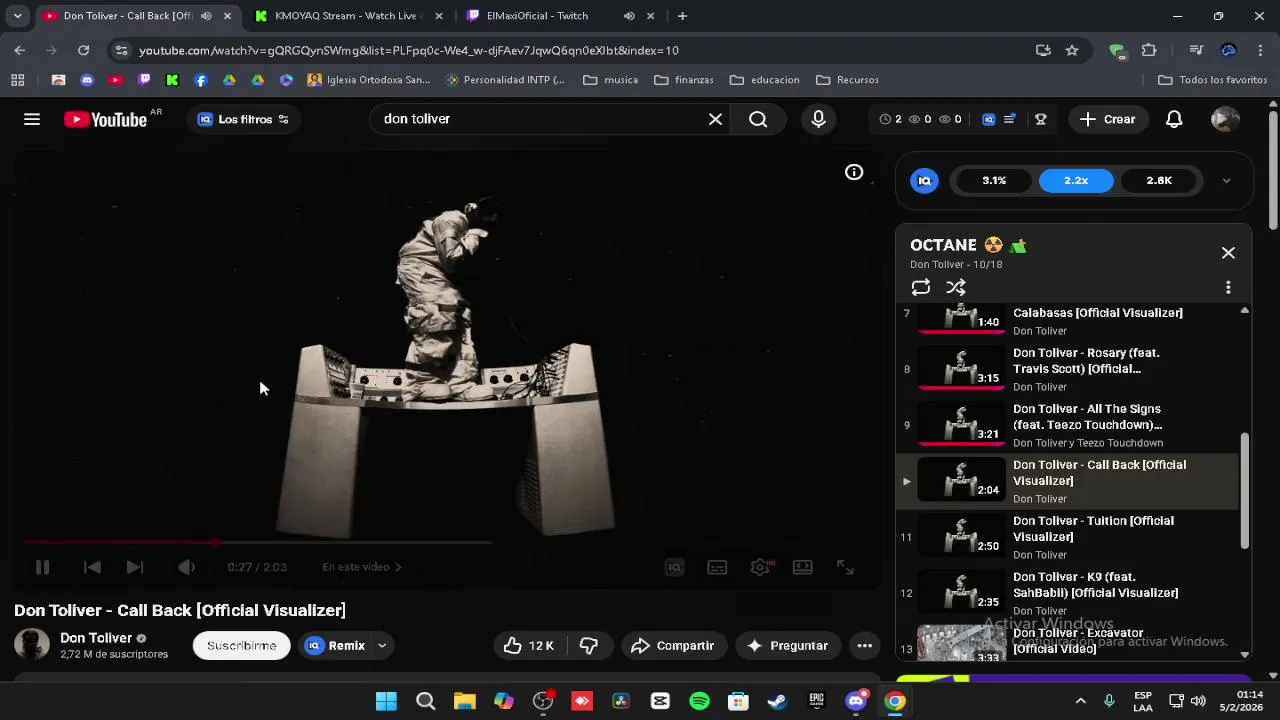The height and width of the screenshot is (720, 1280).
Task: Open the Todos los favoritos folder
Action: pos(1212,80)
